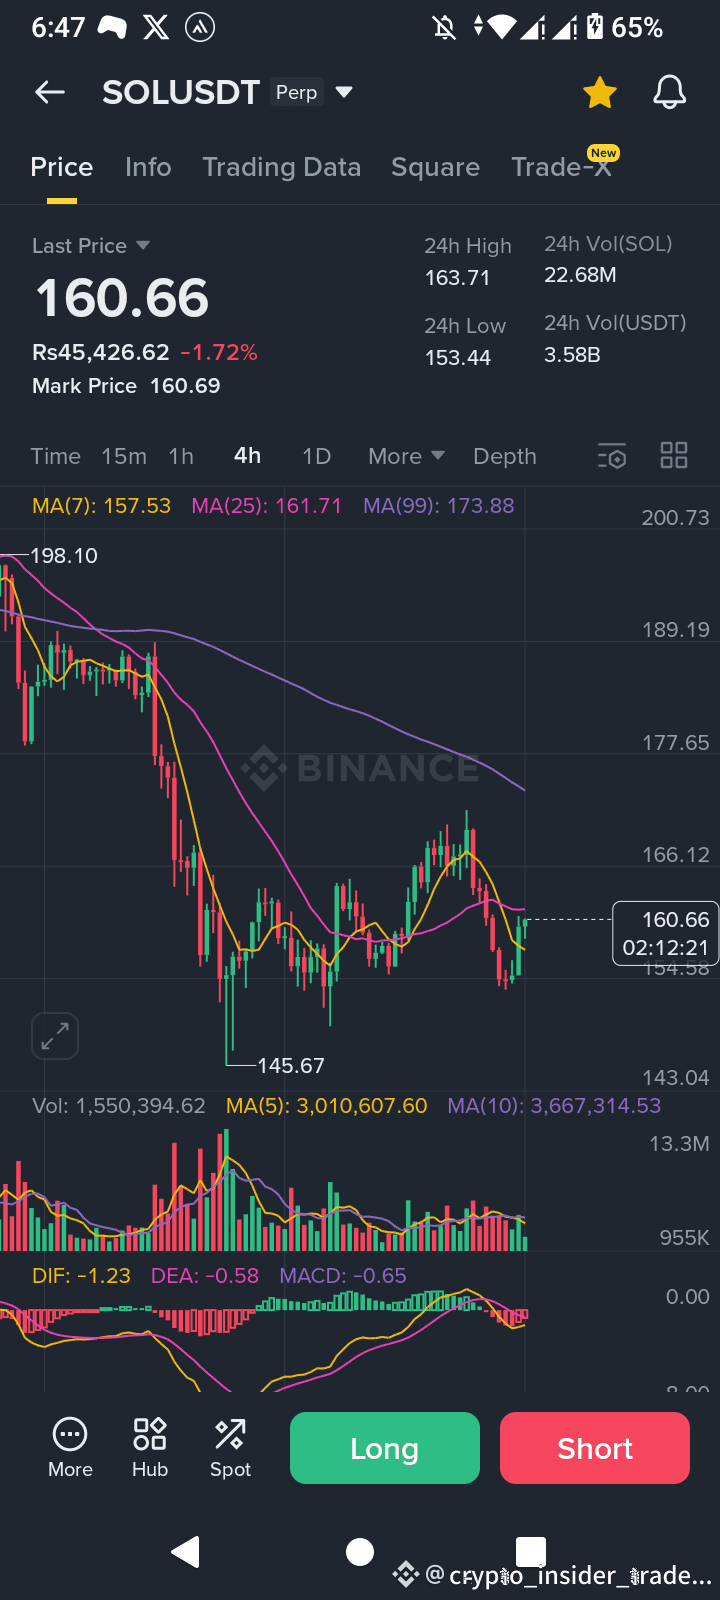Select the Price tab
Viewport: 720px width, 1600px height.
pyautogui.click(x=62, y=167)
